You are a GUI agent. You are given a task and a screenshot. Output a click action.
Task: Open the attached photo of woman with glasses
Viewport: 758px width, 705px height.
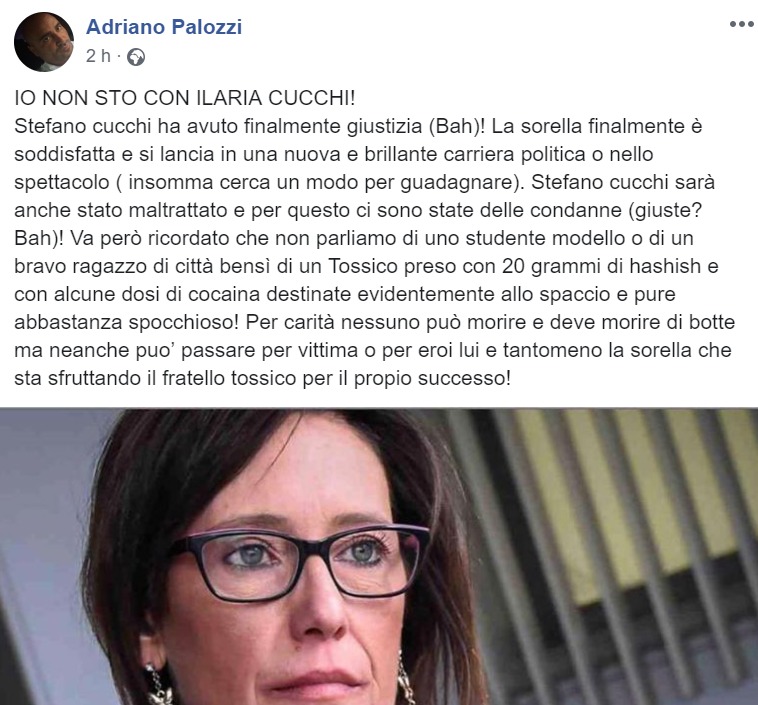(379, 557)
